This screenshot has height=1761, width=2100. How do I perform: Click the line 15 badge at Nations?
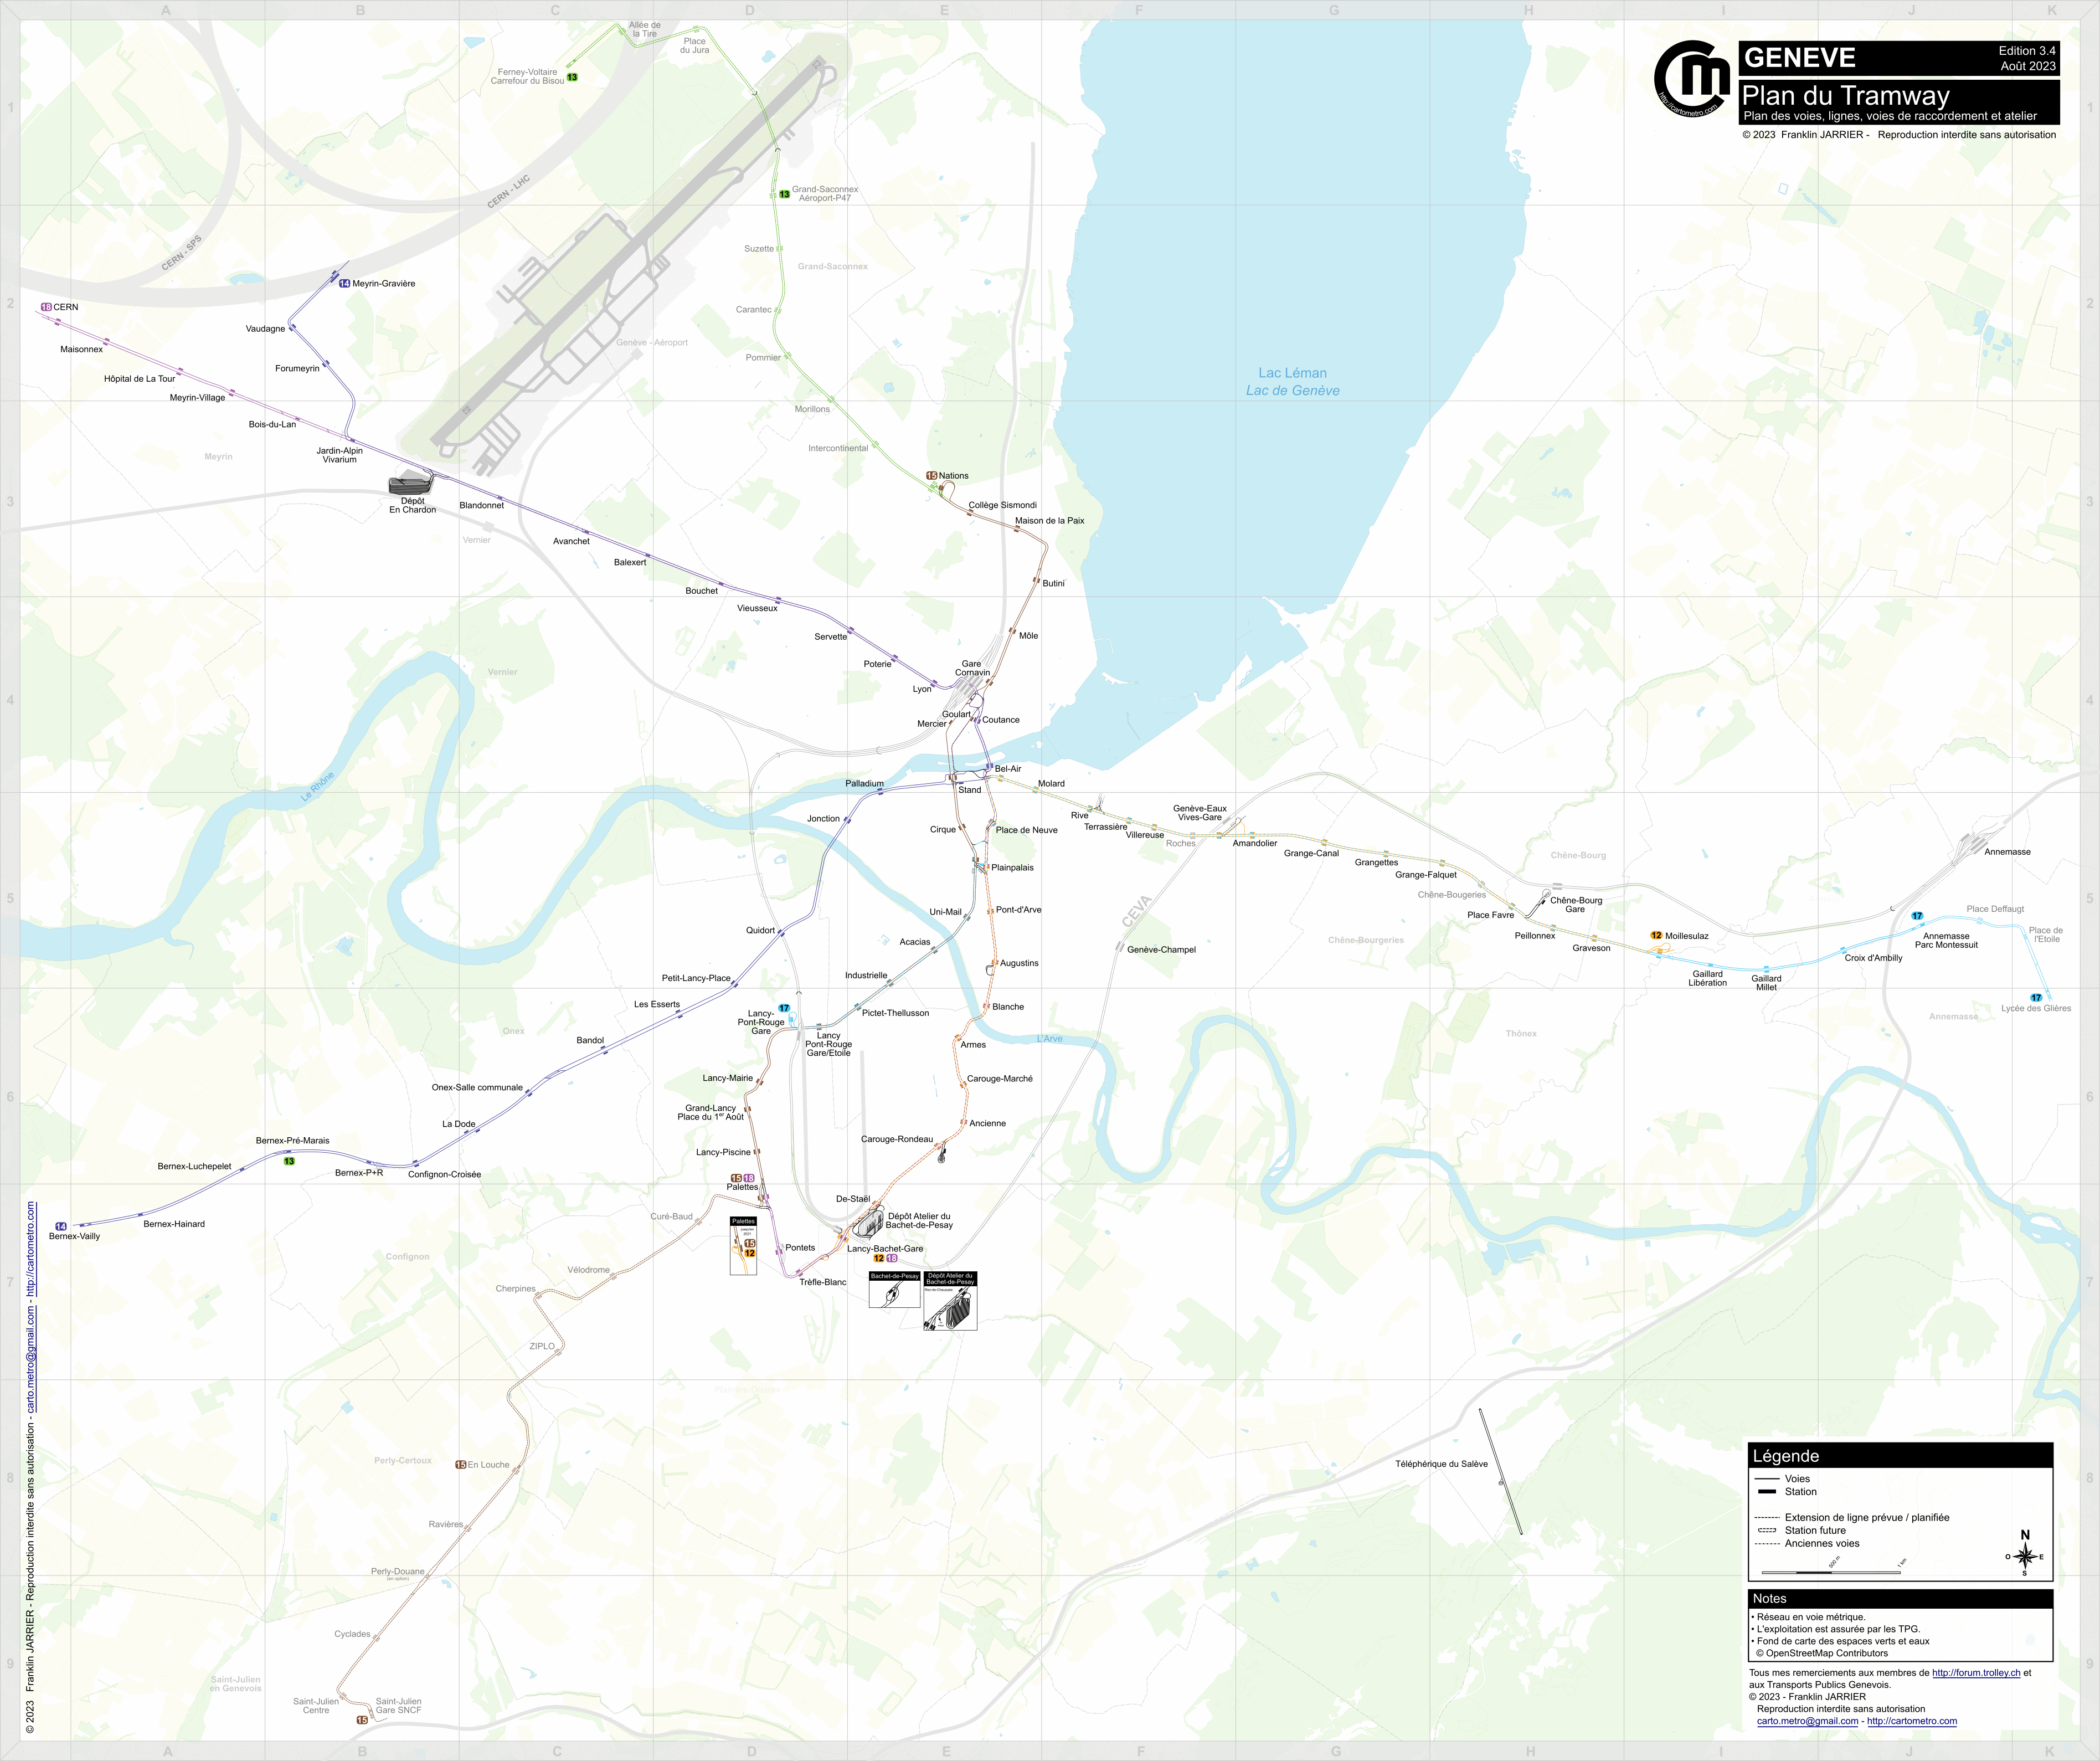pos(931,476)
